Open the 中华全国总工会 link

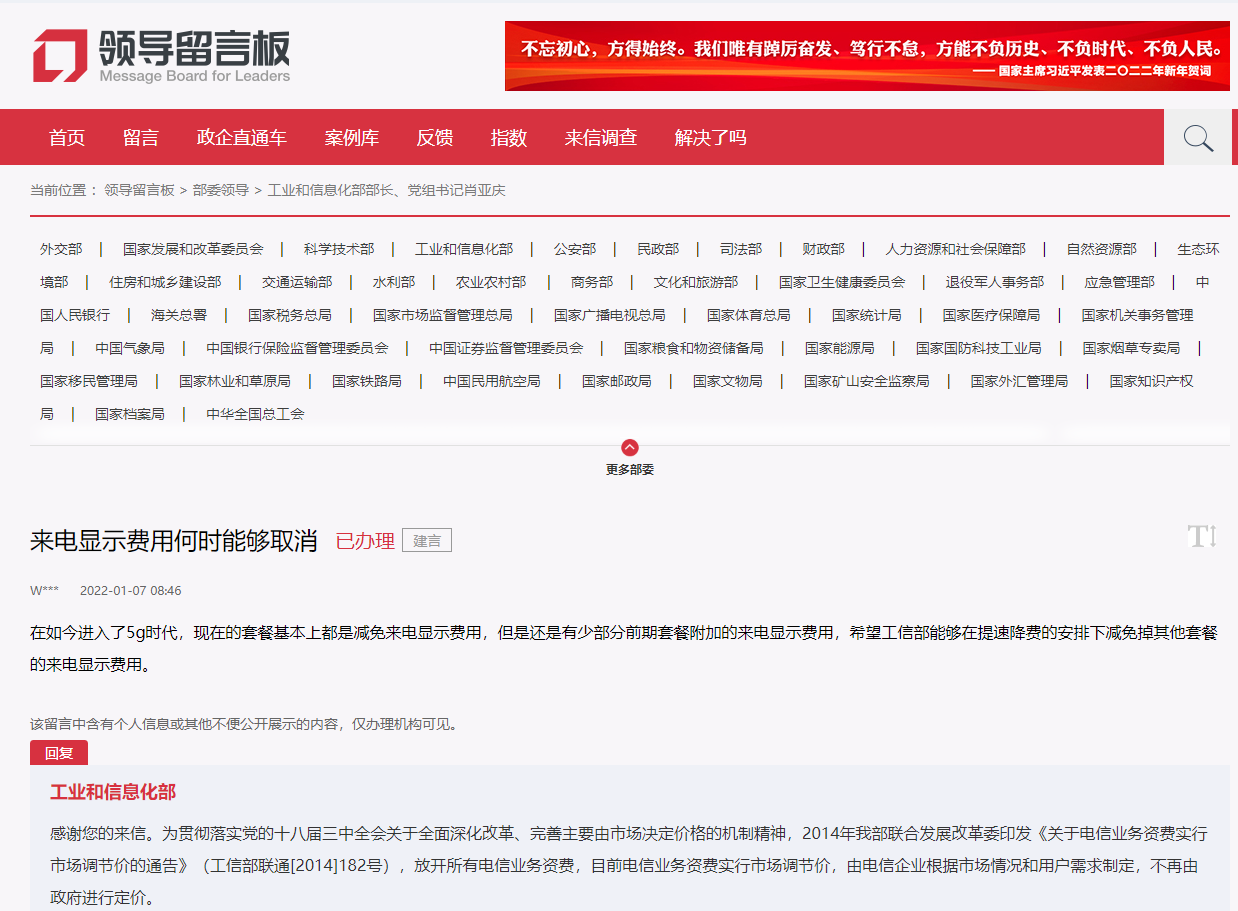pos(255,414)
